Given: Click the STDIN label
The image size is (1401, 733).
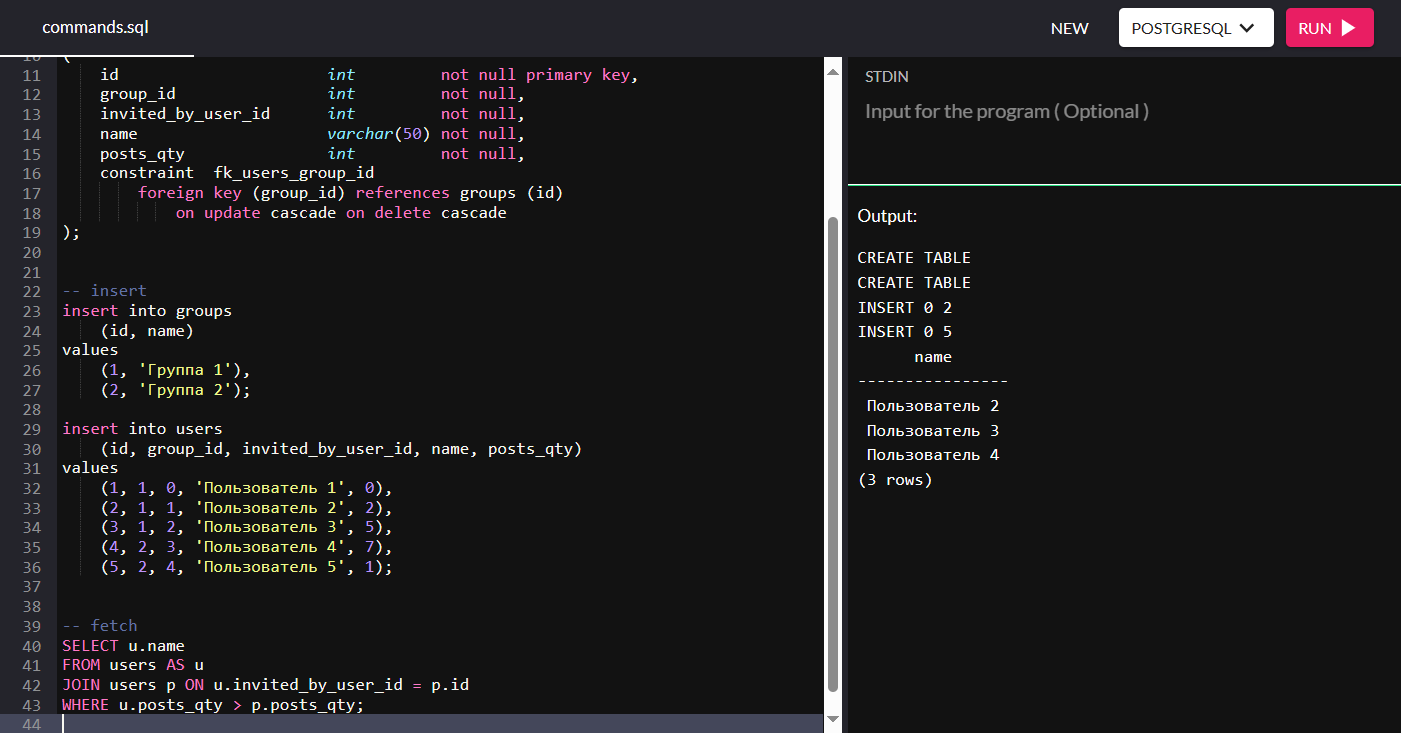Looking at the screenshot, I should point(886,76).
